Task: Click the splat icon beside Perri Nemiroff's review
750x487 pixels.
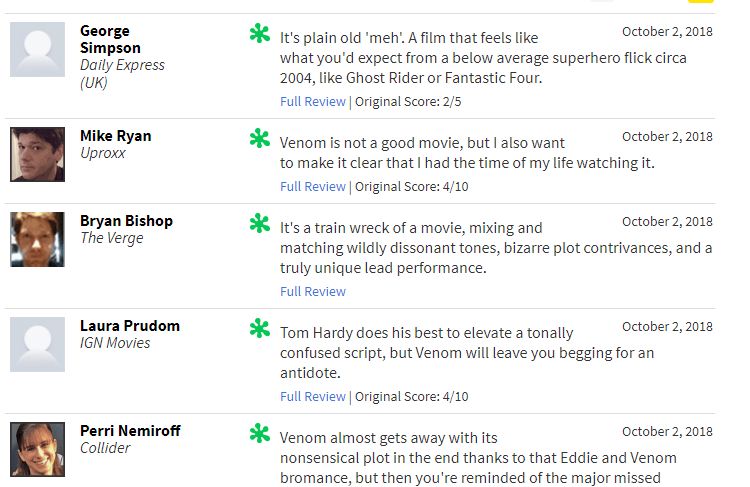Action: click(260, 434)
